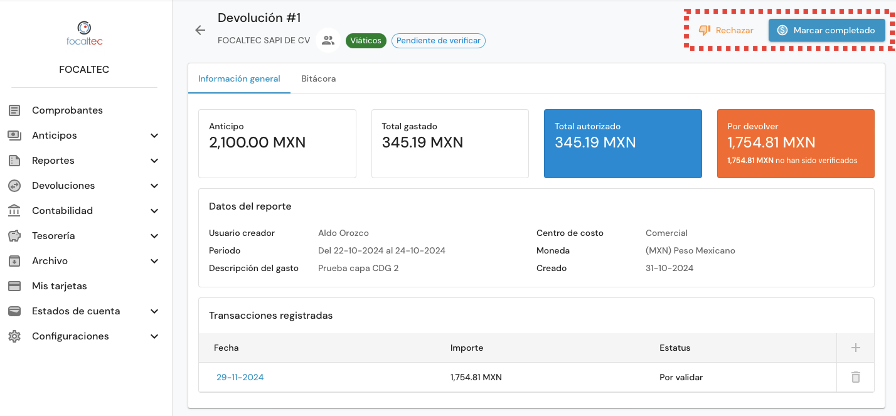Click the Pendiente de verificar status badge
Viewport: 896px width, 416px height.
(438, 41)
